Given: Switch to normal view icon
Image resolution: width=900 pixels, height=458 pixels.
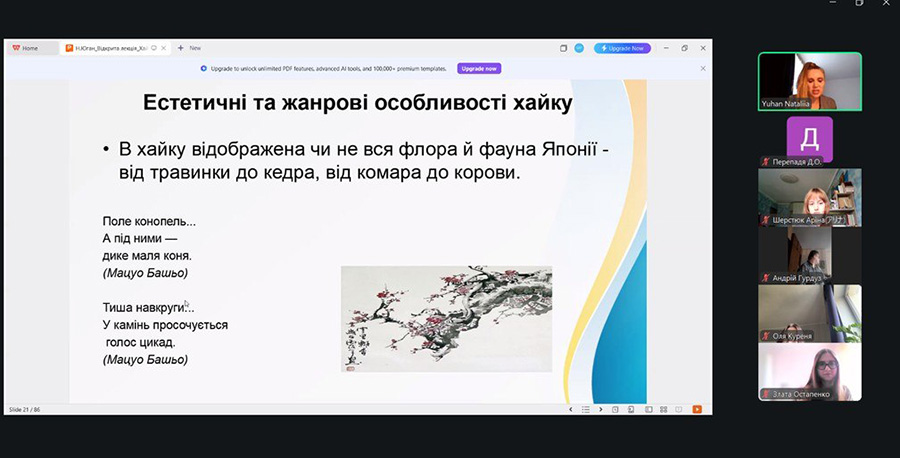Looking at the screenshot, I should pyautogui.click(x=649, y=409).
